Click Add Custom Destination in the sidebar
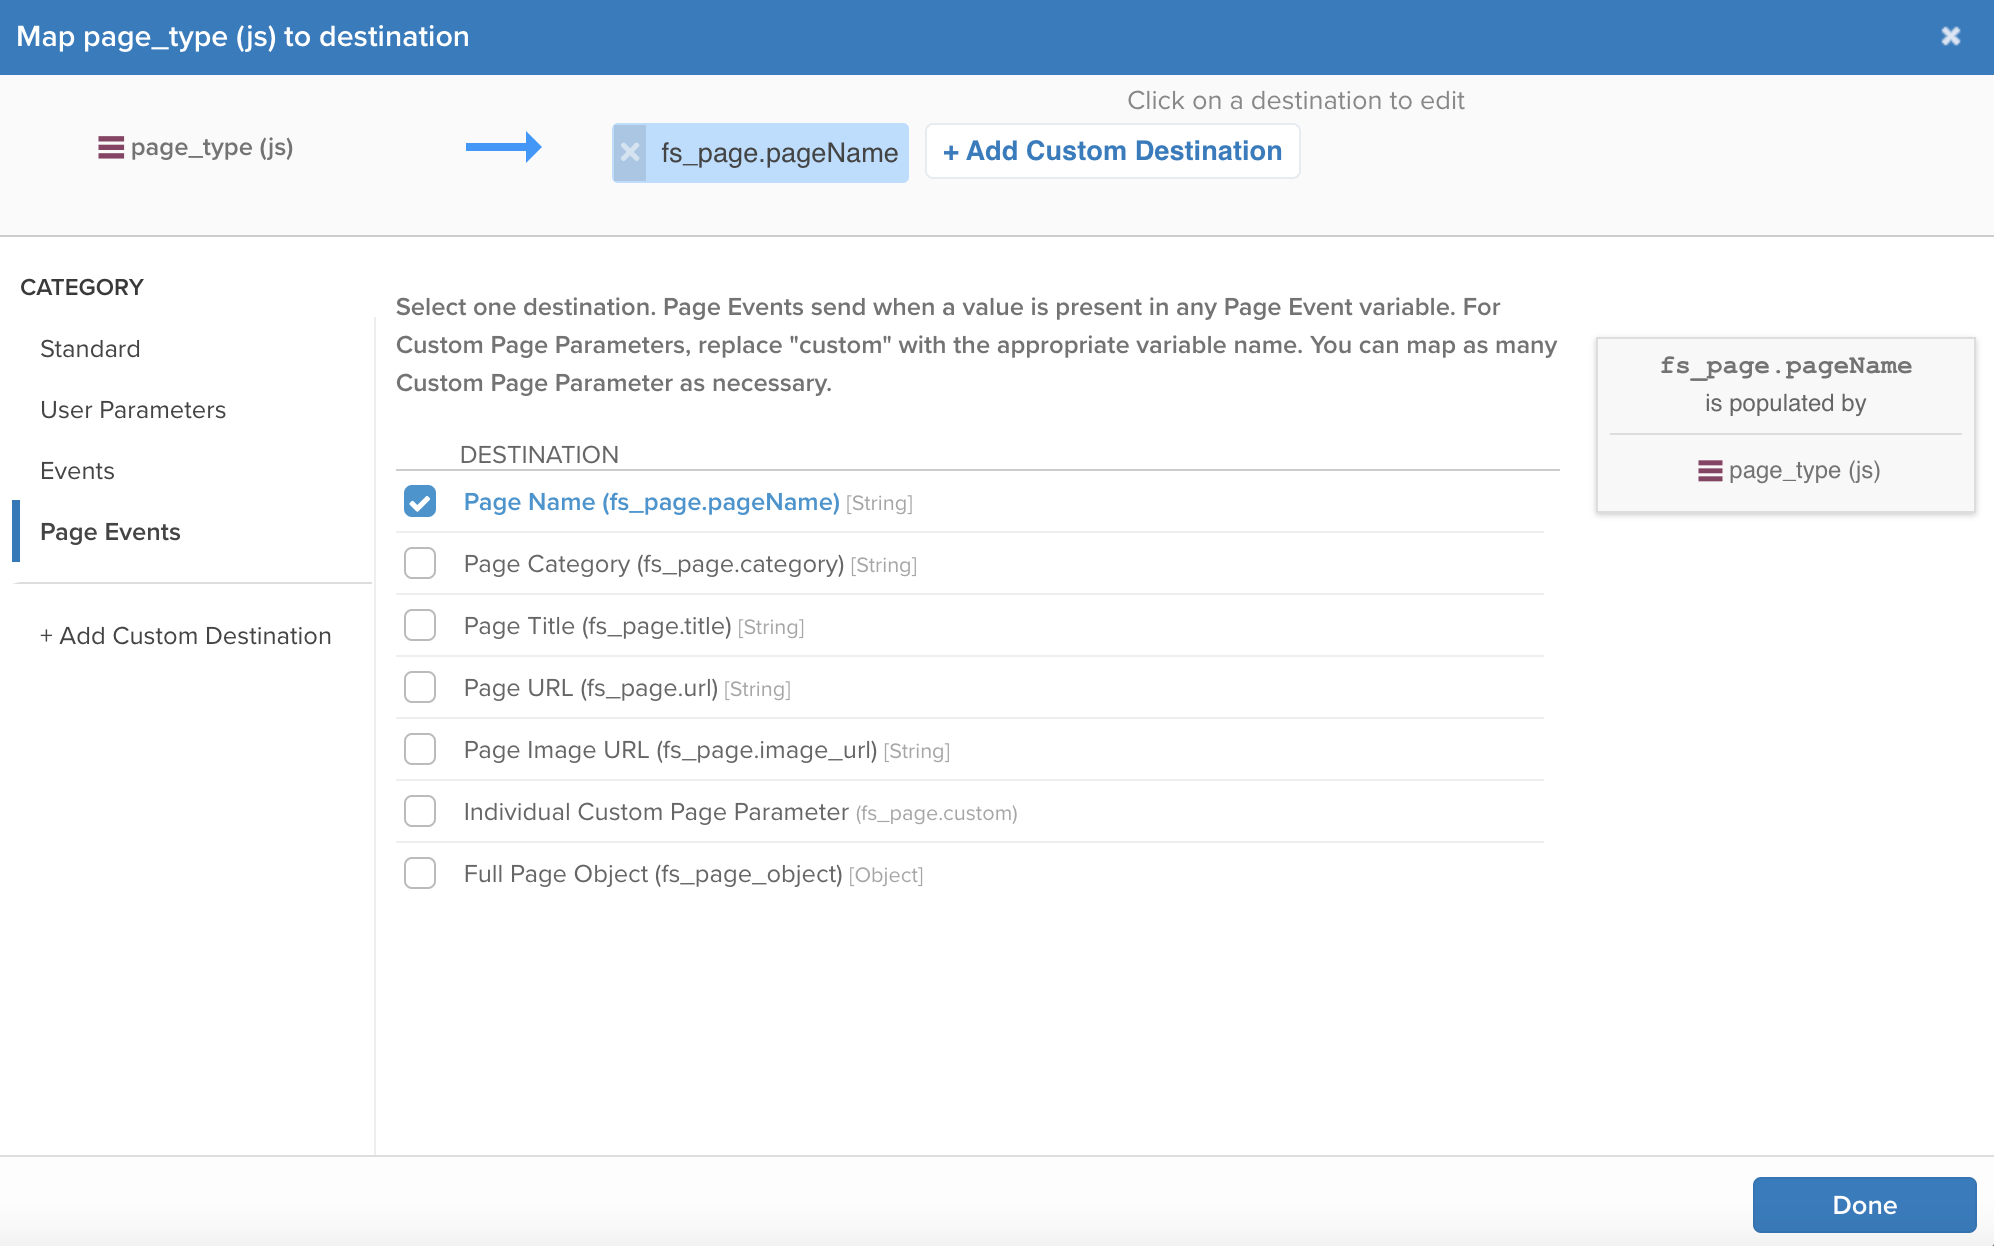Screen dimensions: 1994x1246 185,636
